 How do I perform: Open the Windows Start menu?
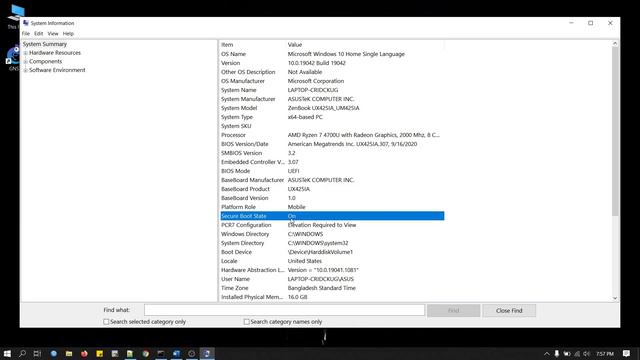7,353
